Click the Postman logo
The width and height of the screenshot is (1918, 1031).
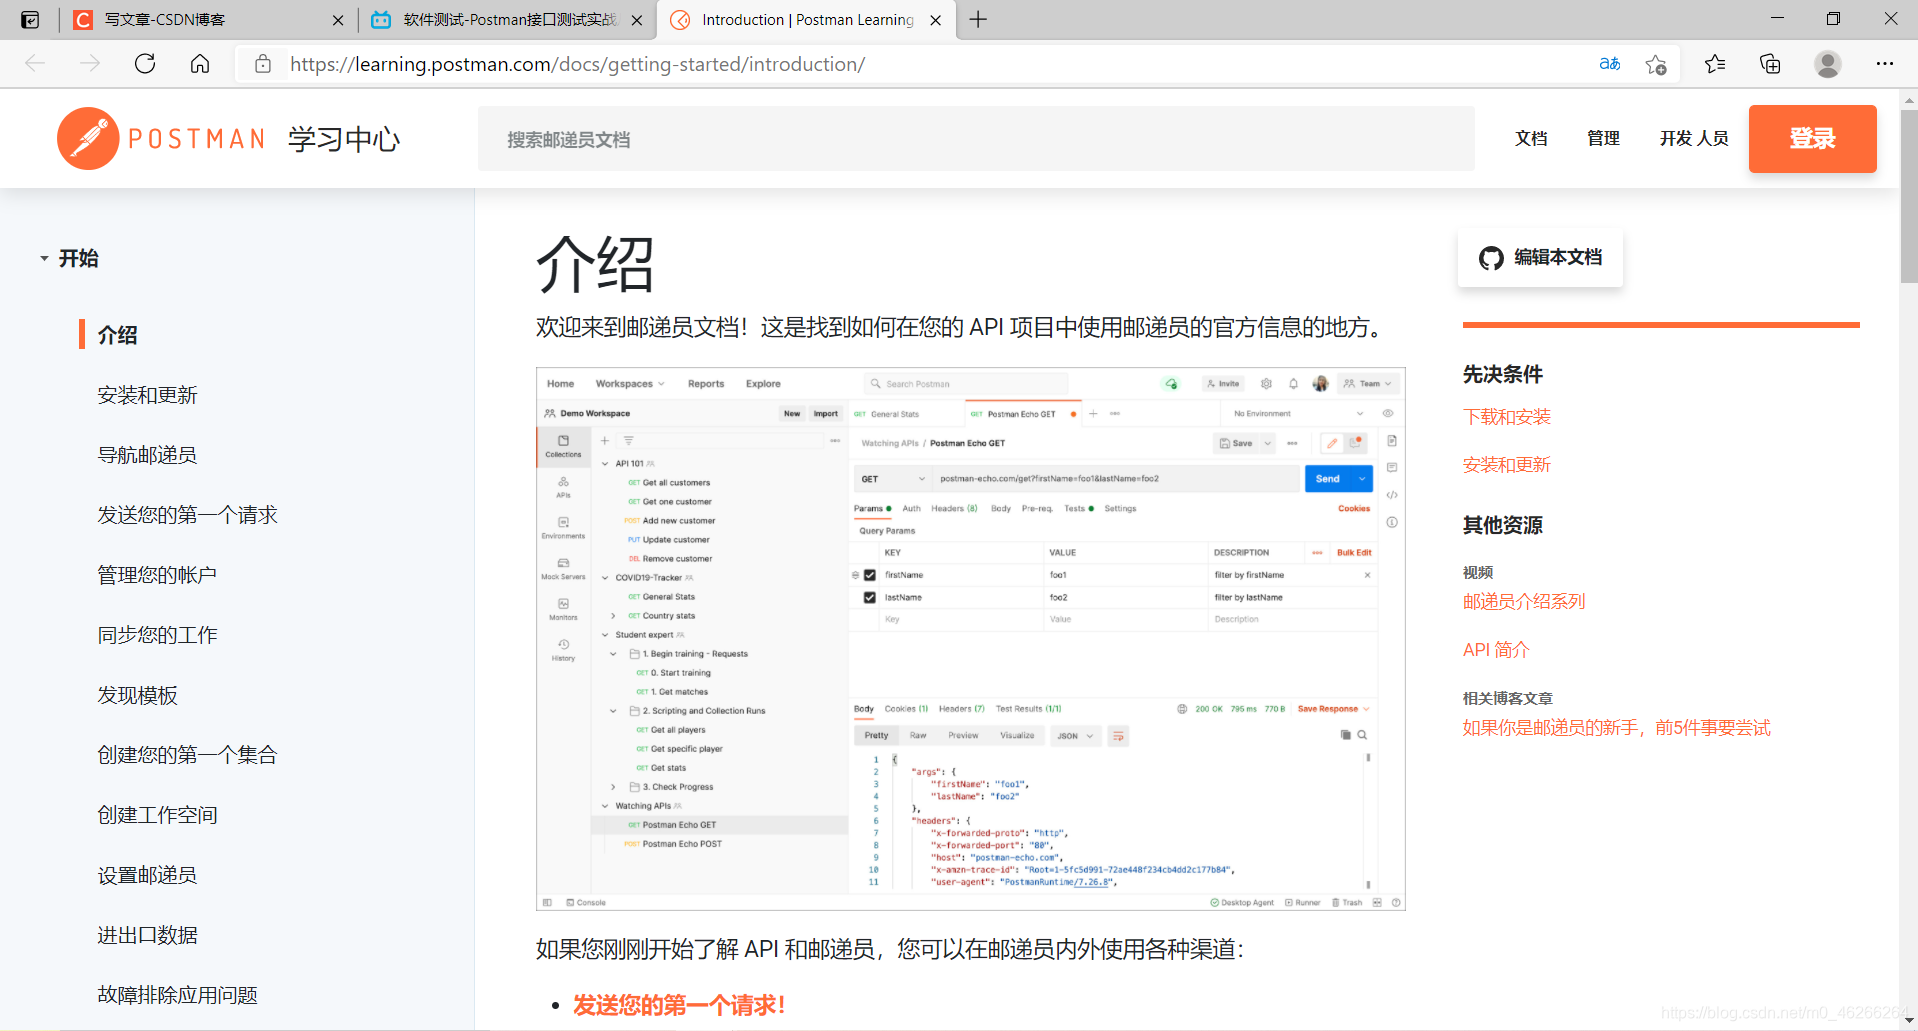162,138
